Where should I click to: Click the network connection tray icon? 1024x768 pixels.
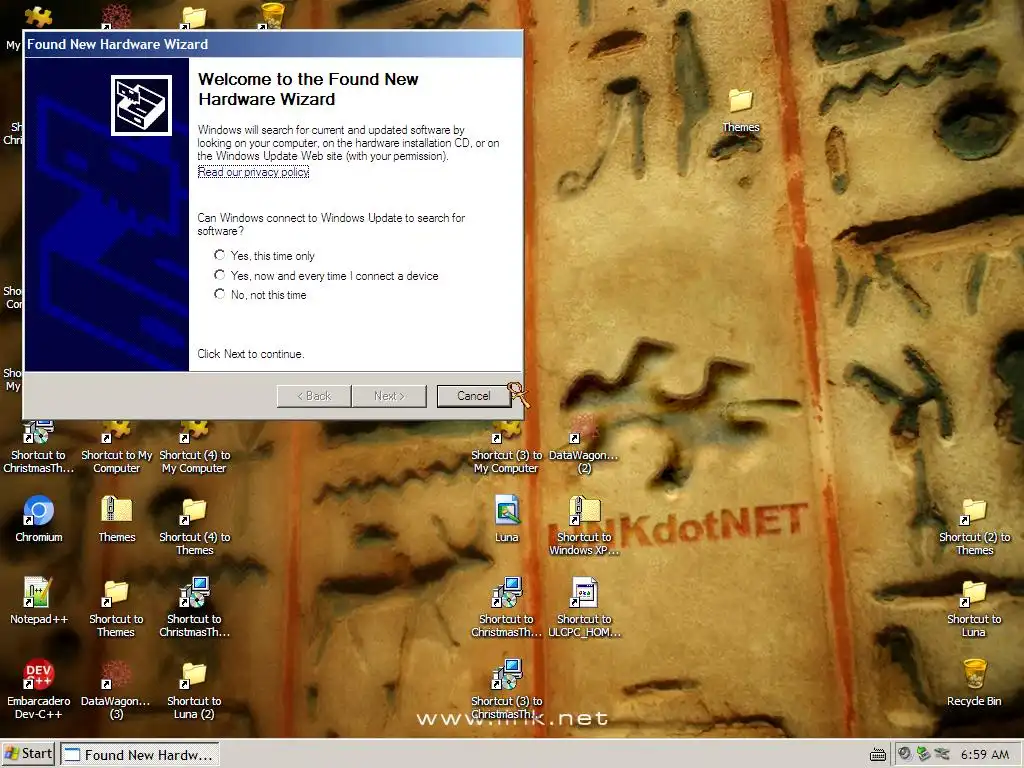click(x=941, y=754)
